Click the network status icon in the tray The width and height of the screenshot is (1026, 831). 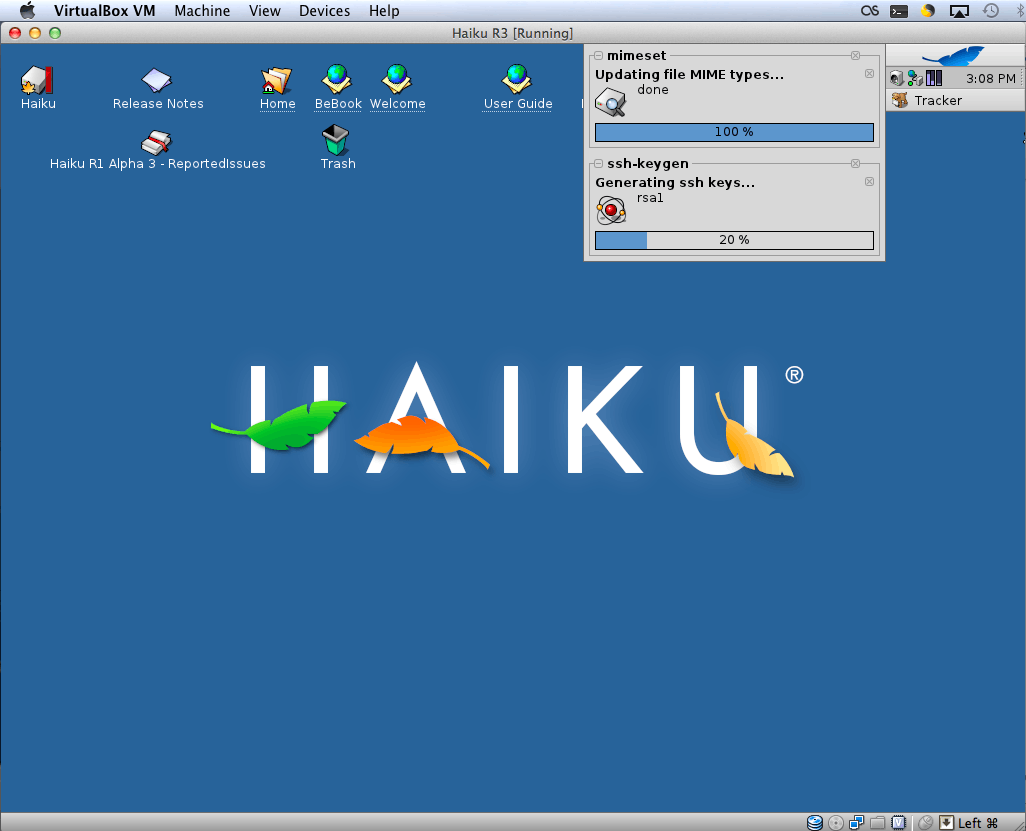pos(913,77)
